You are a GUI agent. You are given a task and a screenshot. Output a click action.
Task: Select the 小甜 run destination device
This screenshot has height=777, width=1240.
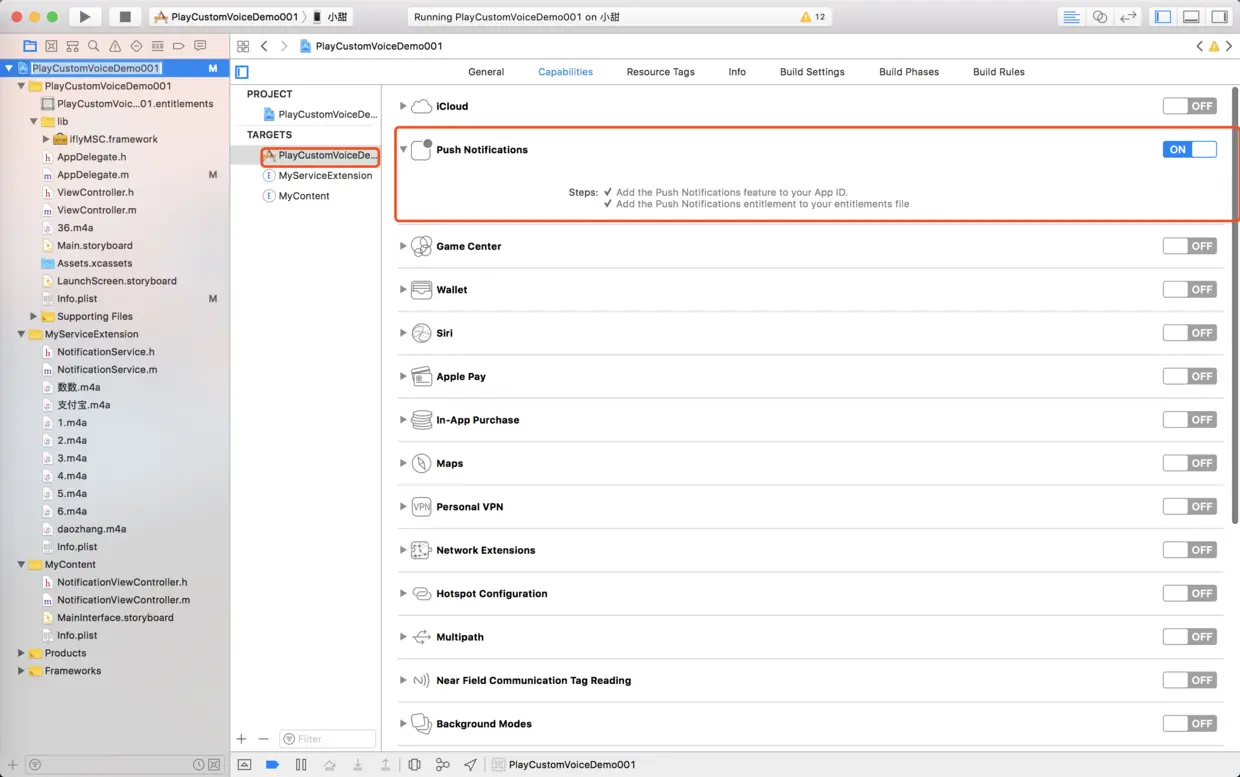point(329,17)
